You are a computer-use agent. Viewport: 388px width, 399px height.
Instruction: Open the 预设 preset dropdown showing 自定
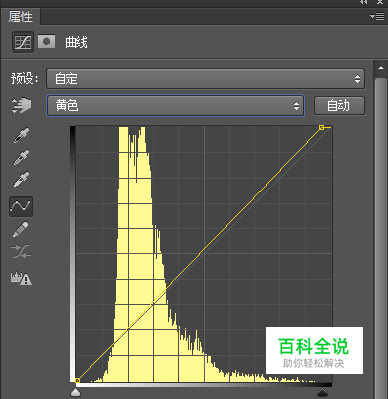(205, 79)
